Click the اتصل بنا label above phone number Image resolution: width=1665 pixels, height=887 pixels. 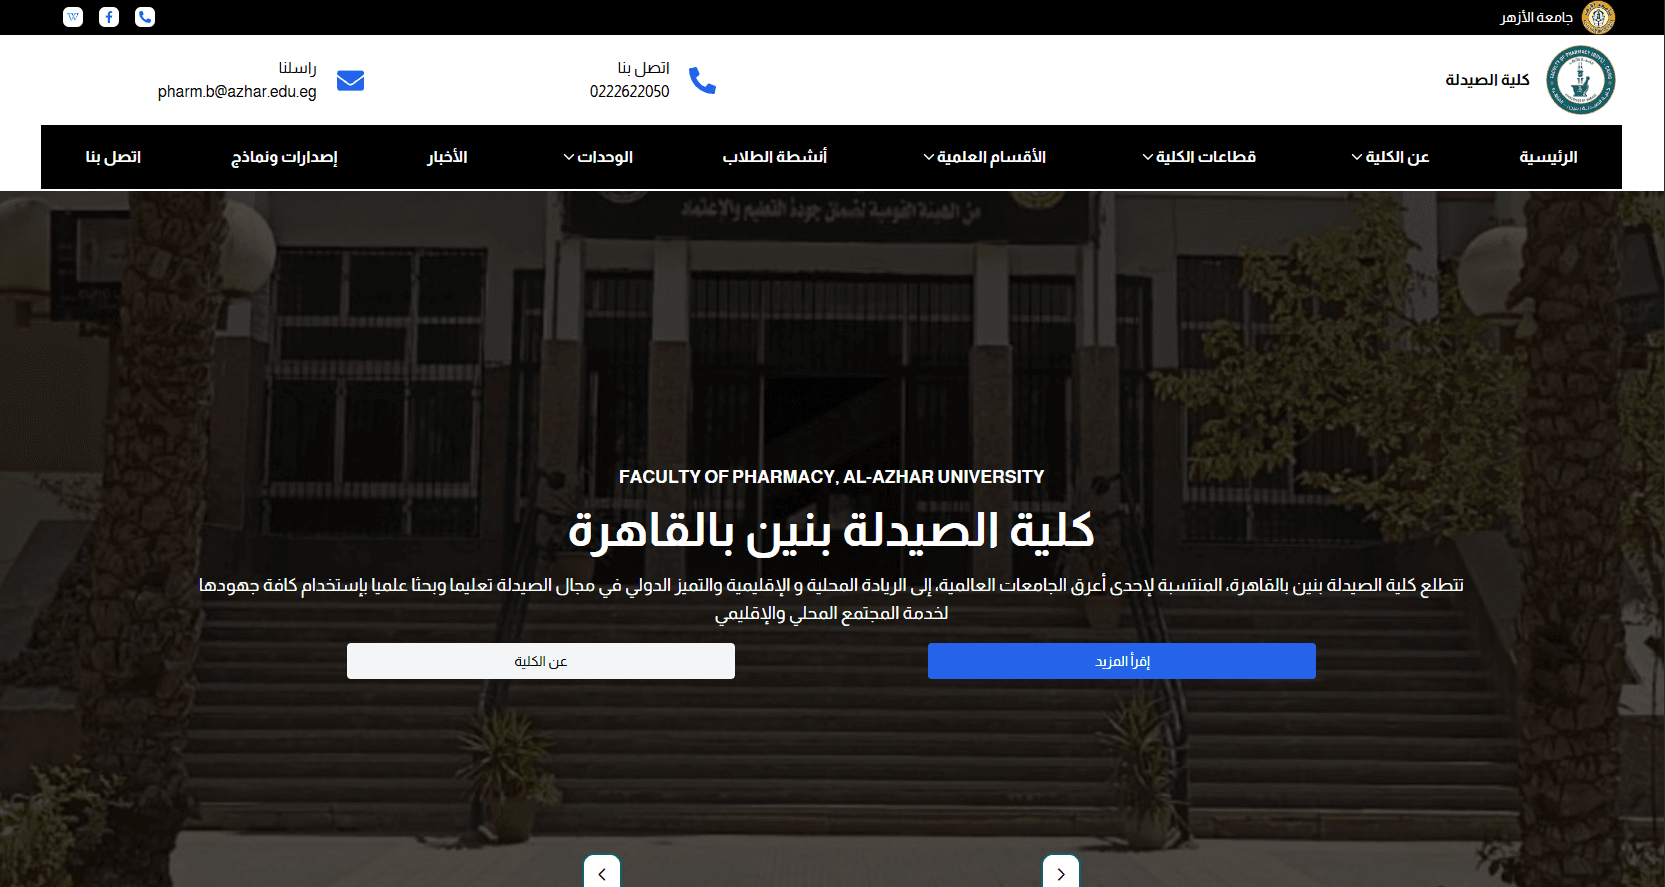(643, 67)
